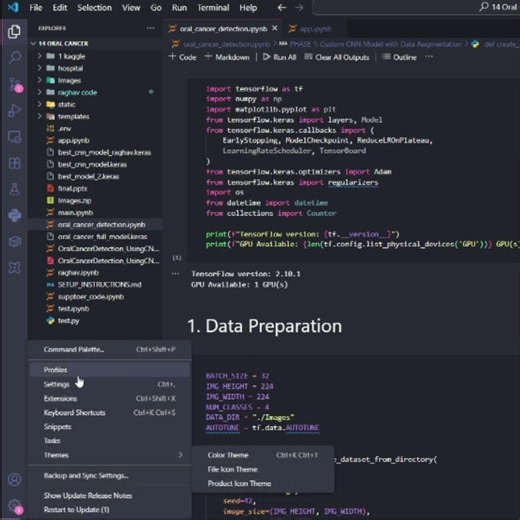Screen dimensions: 520x520
Task: Open the Edit menu
Action: click(60, 7)
